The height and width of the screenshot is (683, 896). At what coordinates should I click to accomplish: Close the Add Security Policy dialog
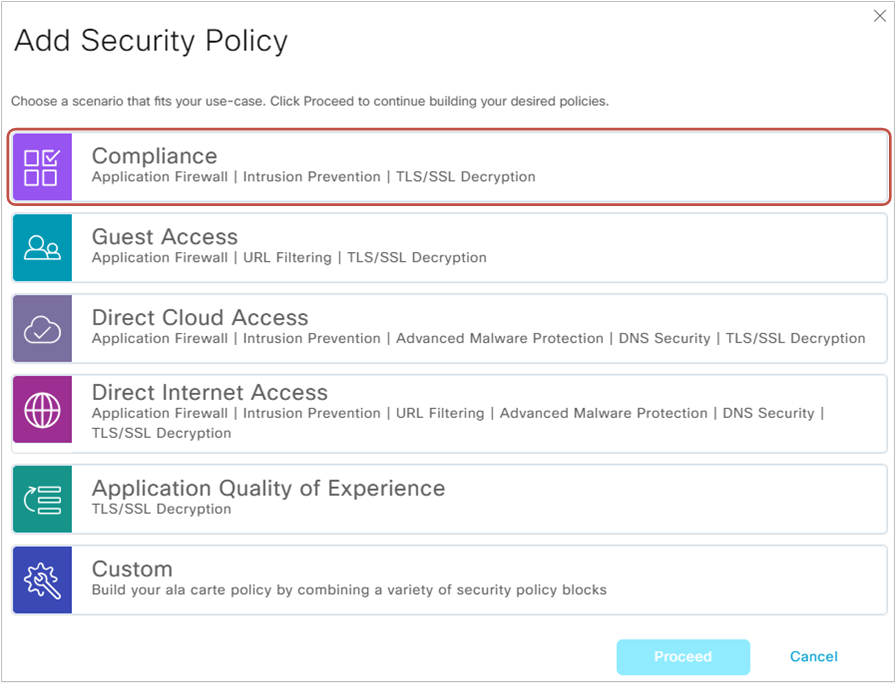[x=880, y=16]
